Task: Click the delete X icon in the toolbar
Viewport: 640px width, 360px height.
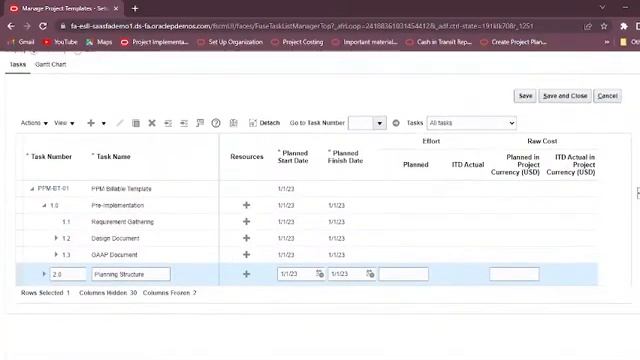Action: 152,123
